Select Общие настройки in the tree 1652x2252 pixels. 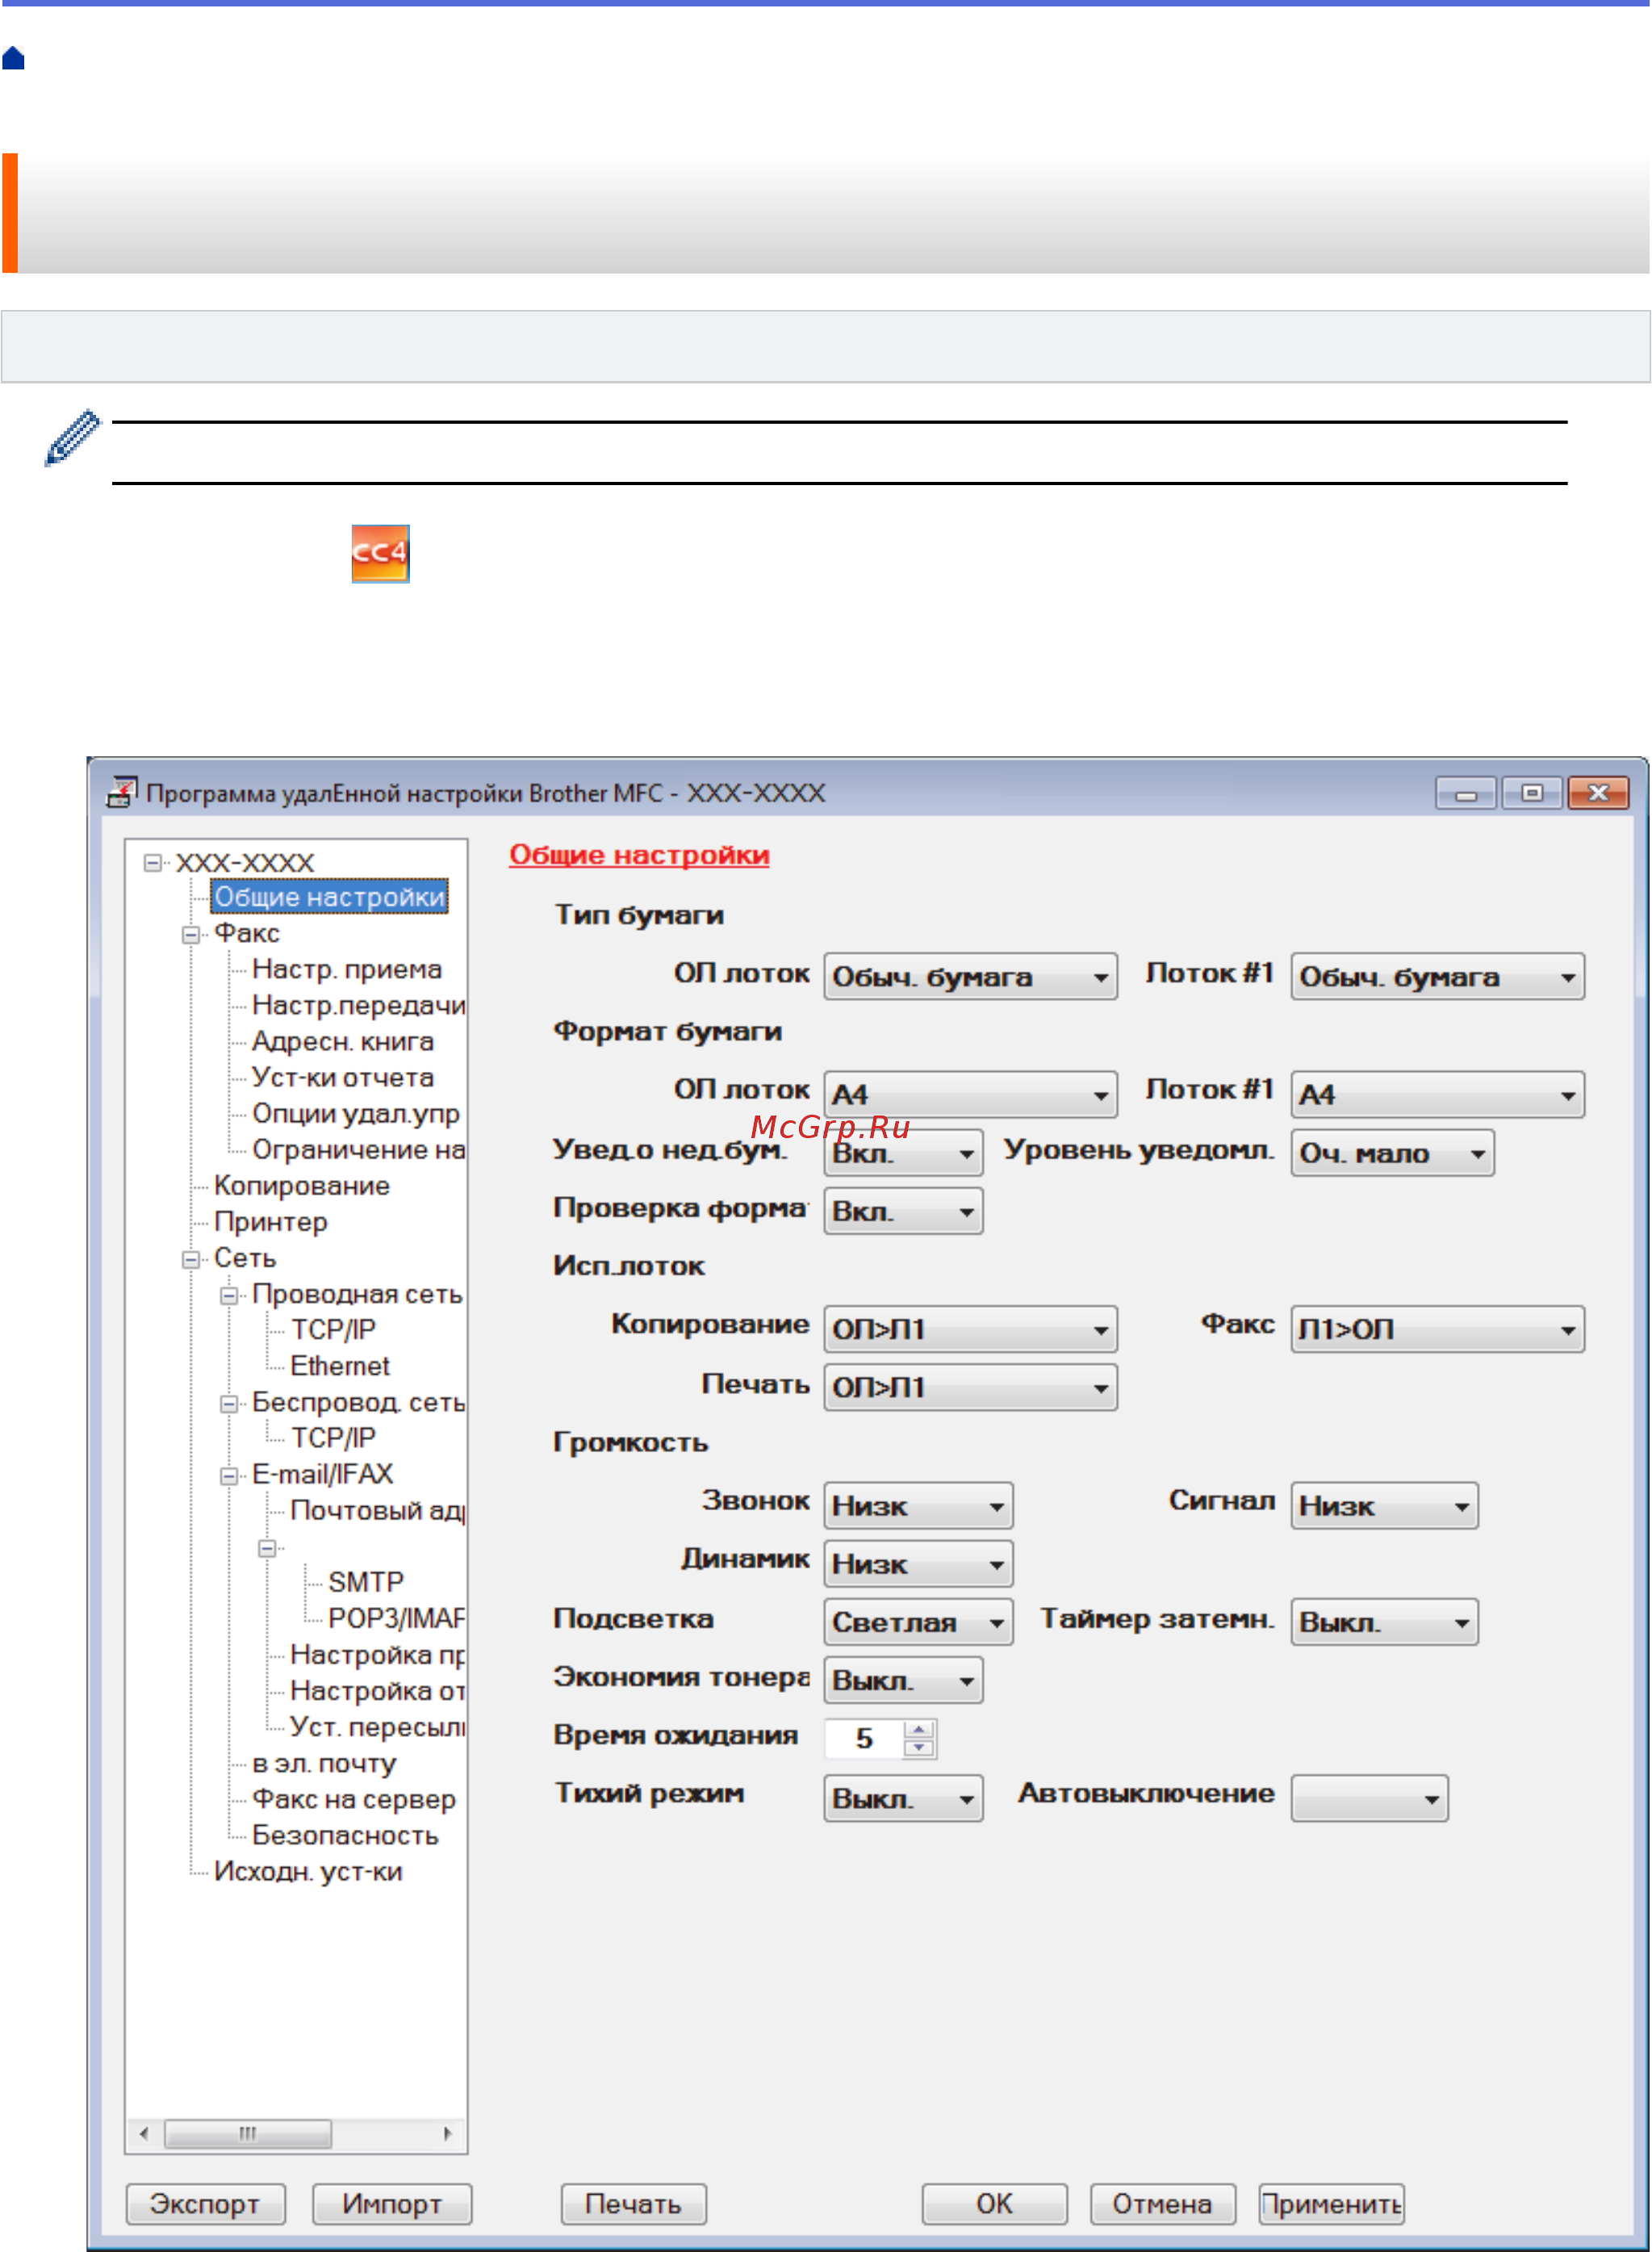(x=330, y=896)
